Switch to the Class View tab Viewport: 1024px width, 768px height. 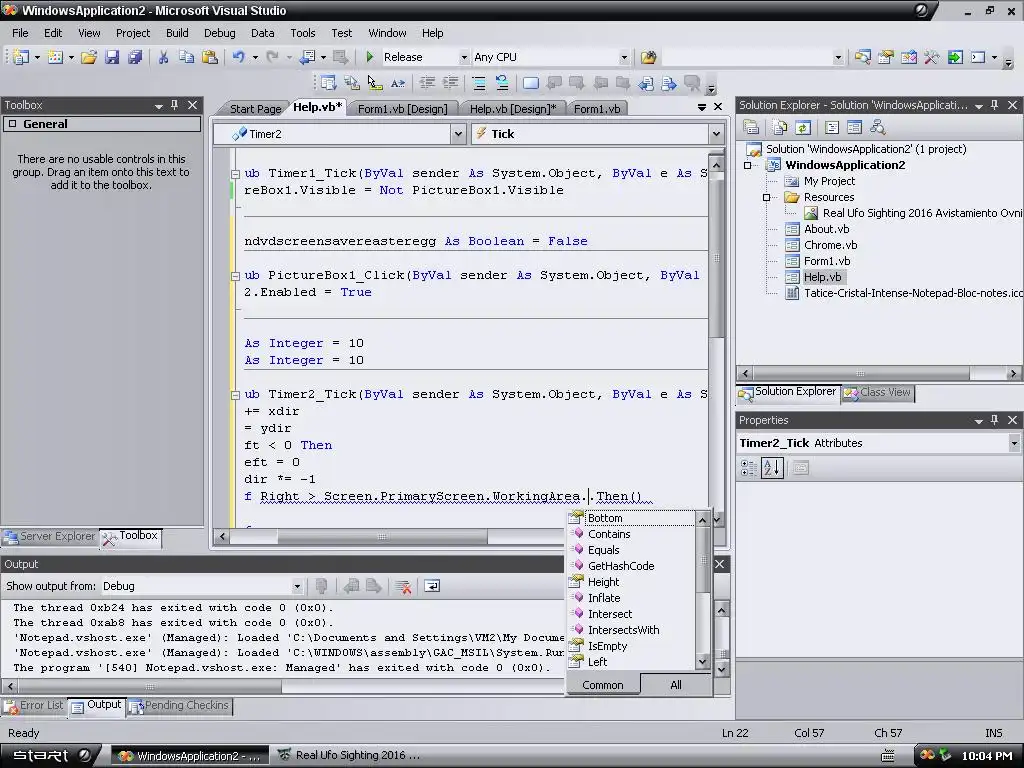click(x=878, y=392)
